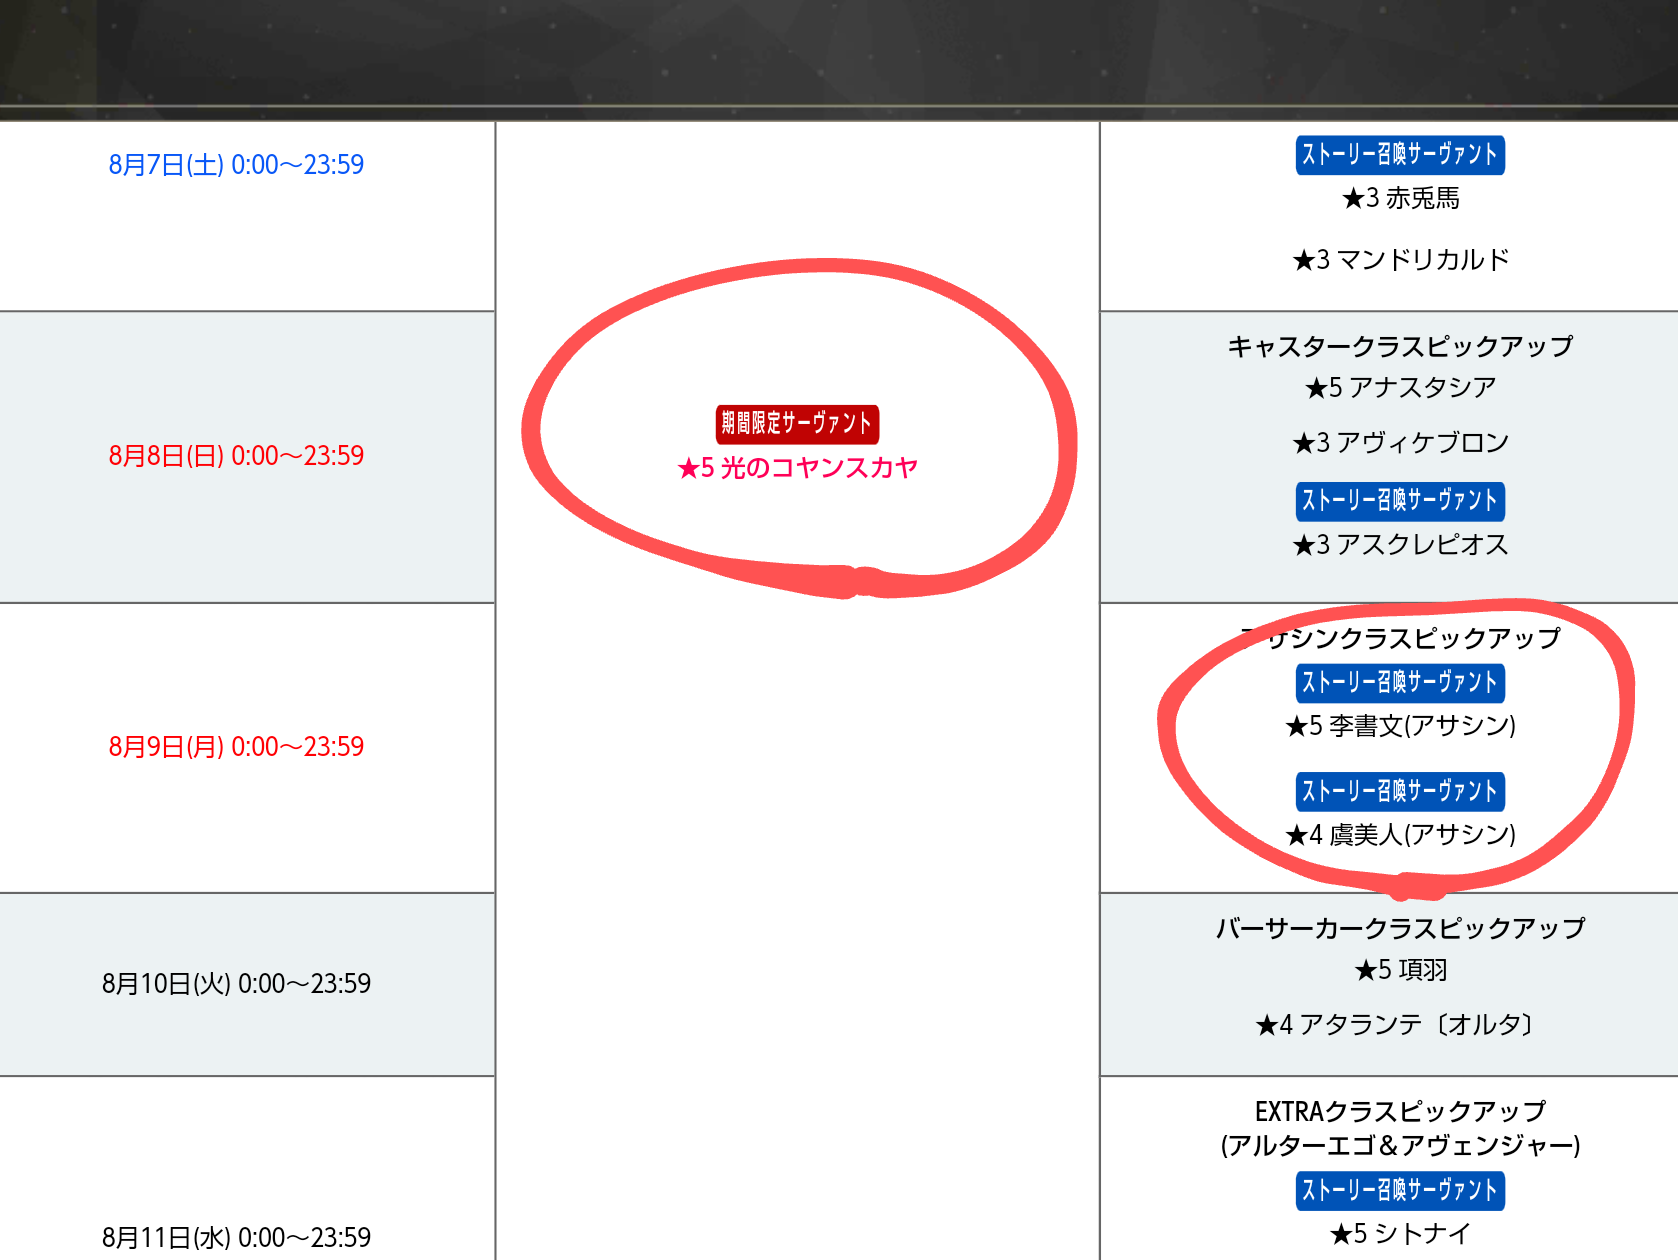Click the blue story-summon badge above ★3 アスクレピオス
Image resolution: width=1678 pixels, height=1260 pixels.
(x=1400, y=501)
